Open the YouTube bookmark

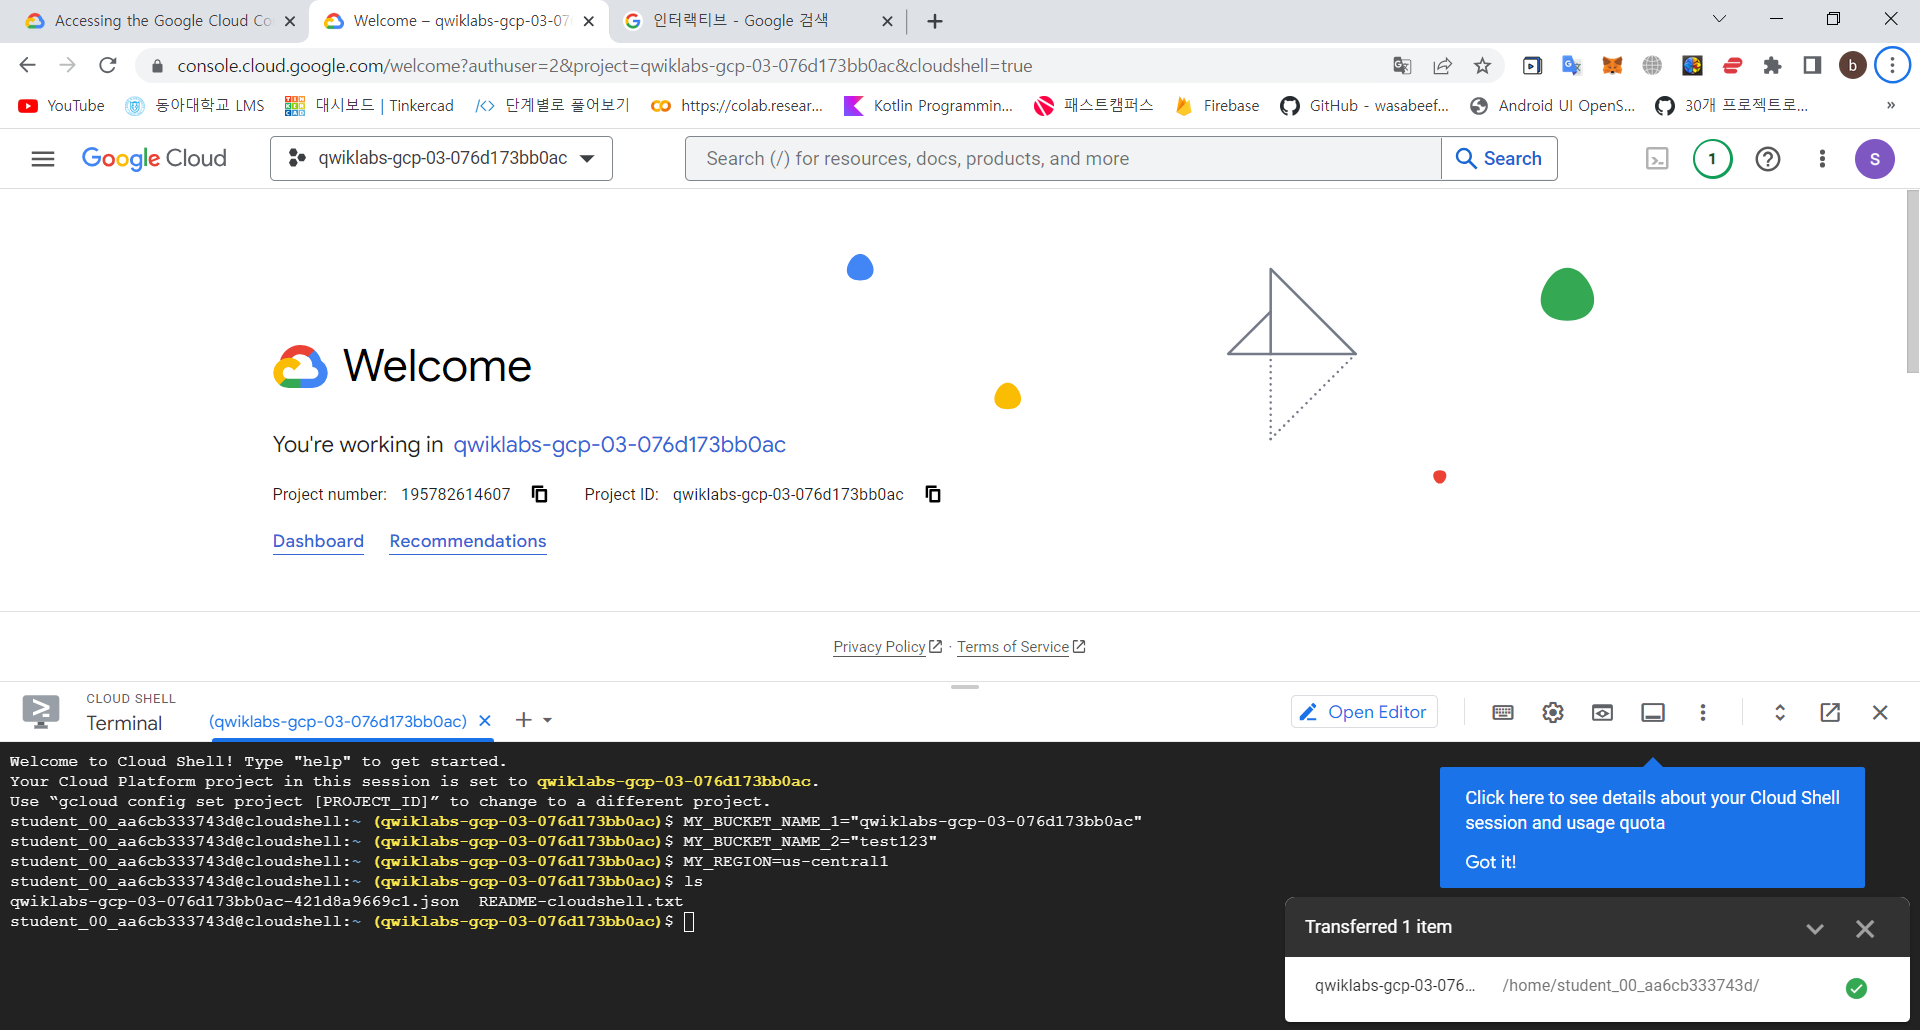click(61, 105)
